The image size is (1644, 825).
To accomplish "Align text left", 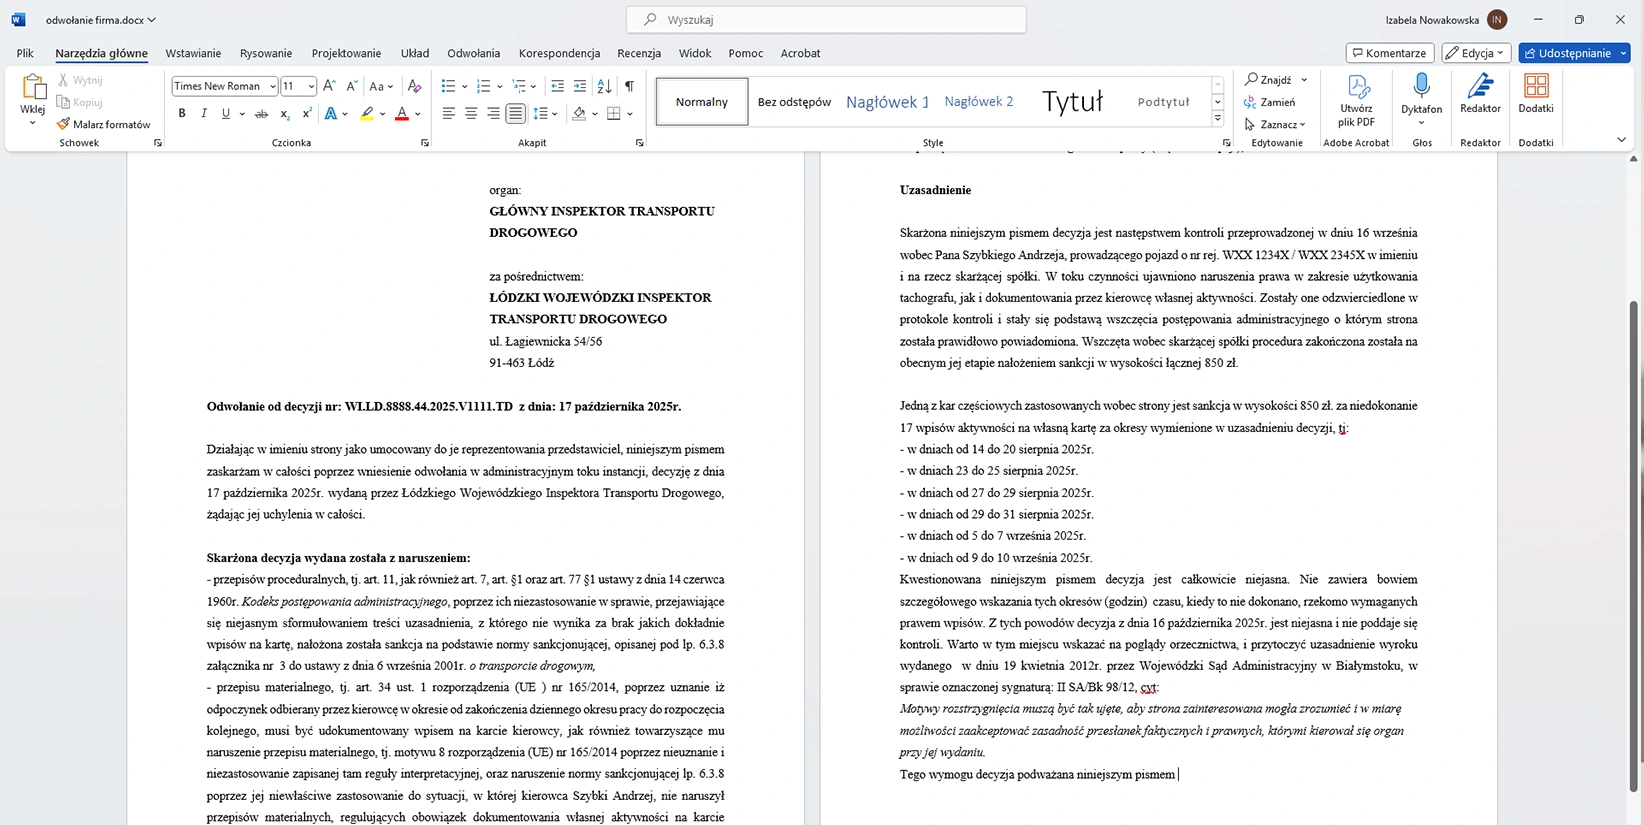I will pos(448,114).
